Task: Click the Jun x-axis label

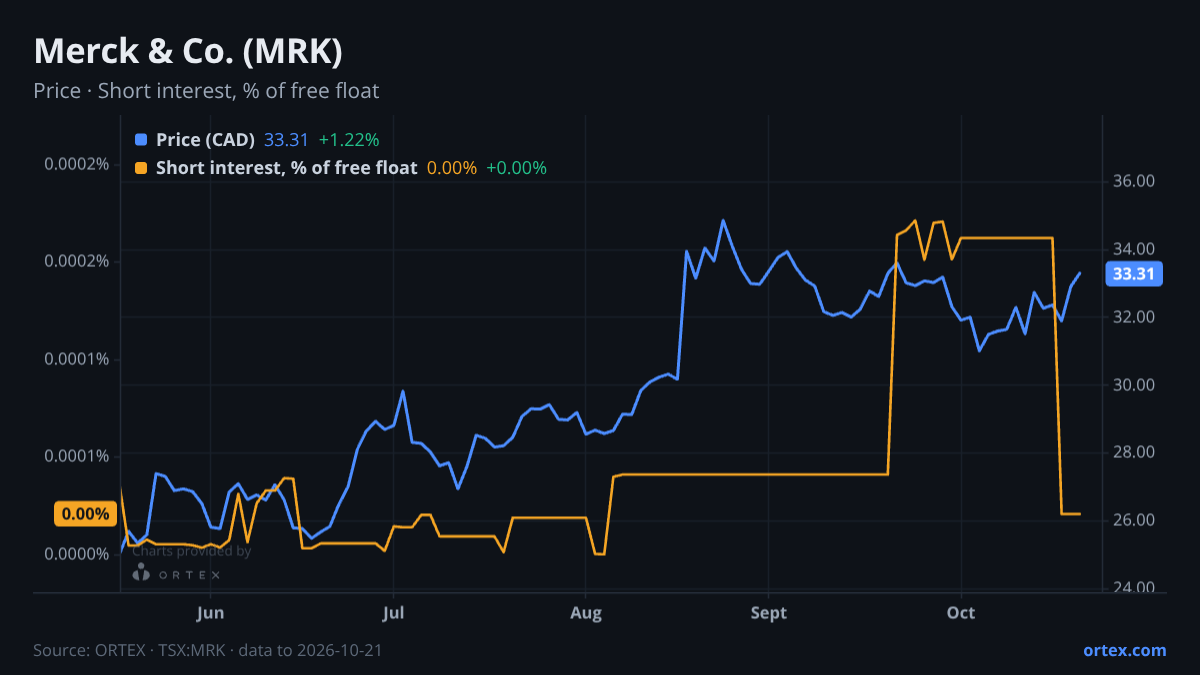Action: [x=210, y=612]
